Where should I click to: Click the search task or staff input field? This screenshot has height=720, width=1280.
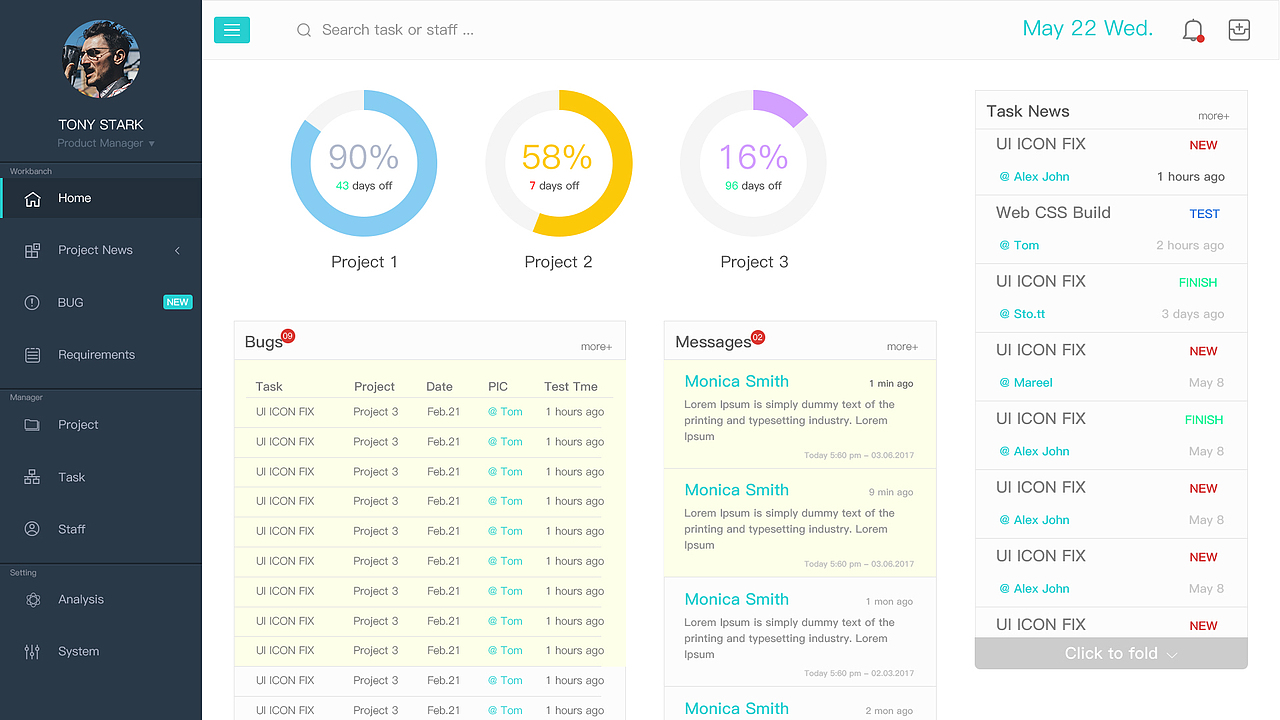[398, 30]
